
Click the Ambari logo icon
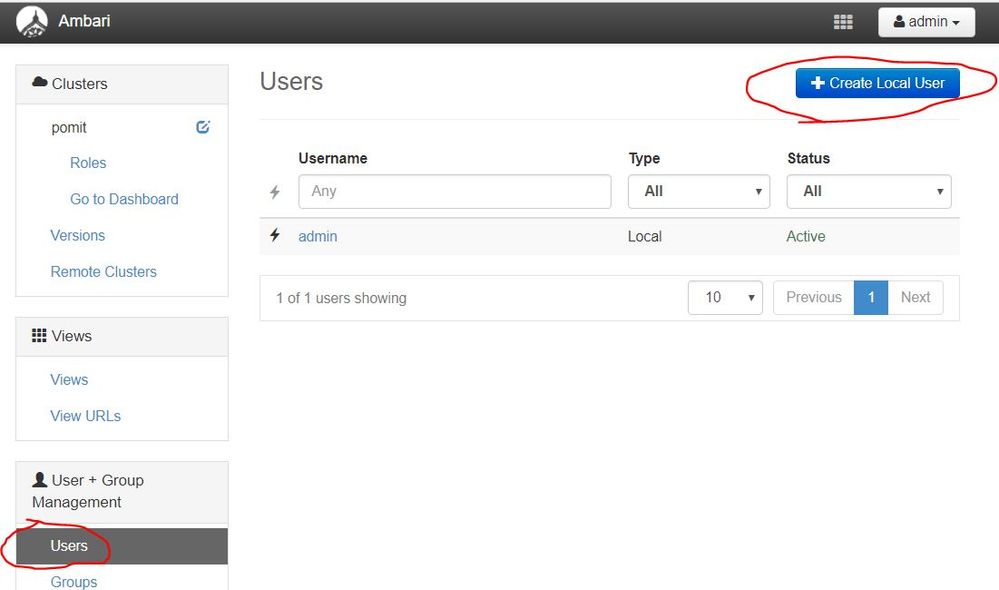coord(32,21)
